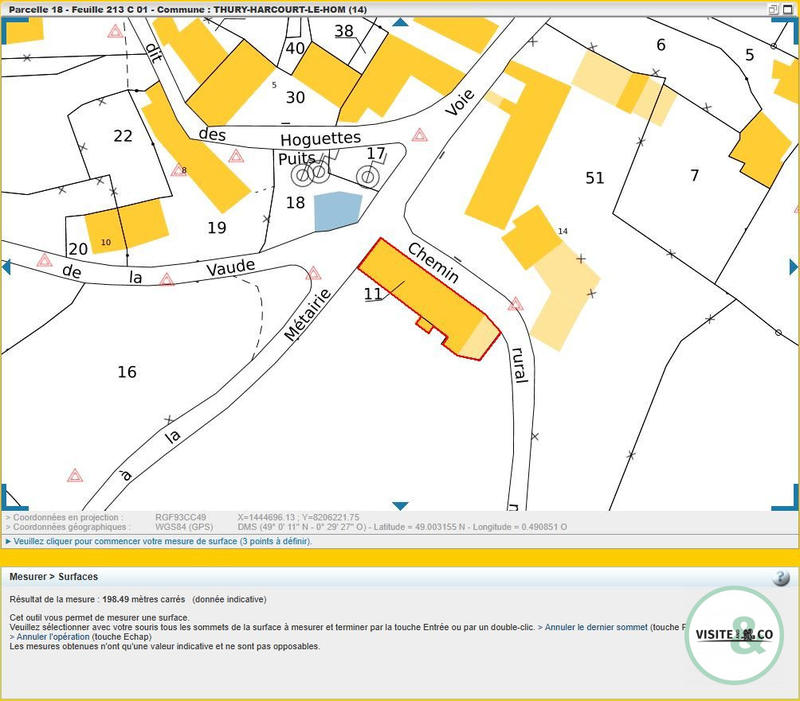The height and width of the screenshot is (701, 800).
Task: Click the 'Annuler le dernier sommet' link
Action: [x=596, y=627]
